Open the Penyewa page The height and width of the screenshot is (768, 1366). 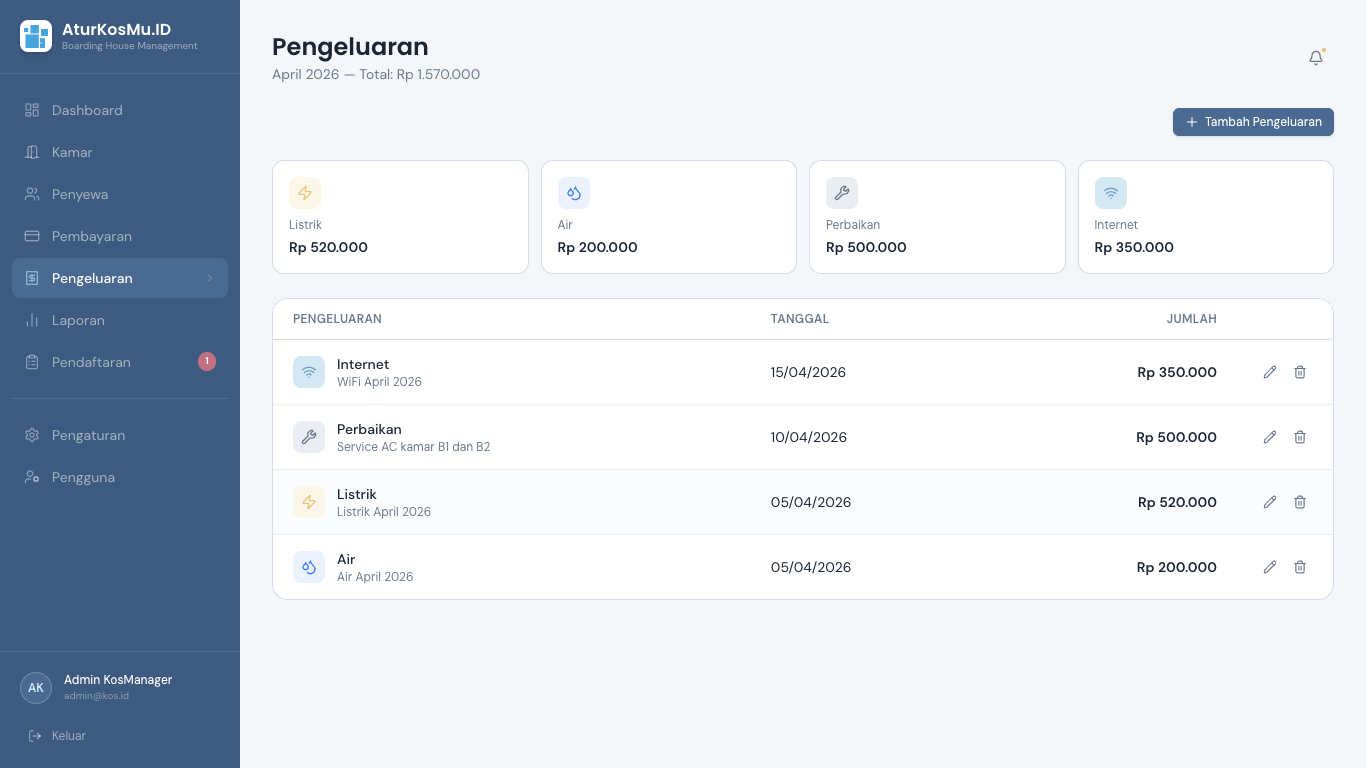coord(120,194)
